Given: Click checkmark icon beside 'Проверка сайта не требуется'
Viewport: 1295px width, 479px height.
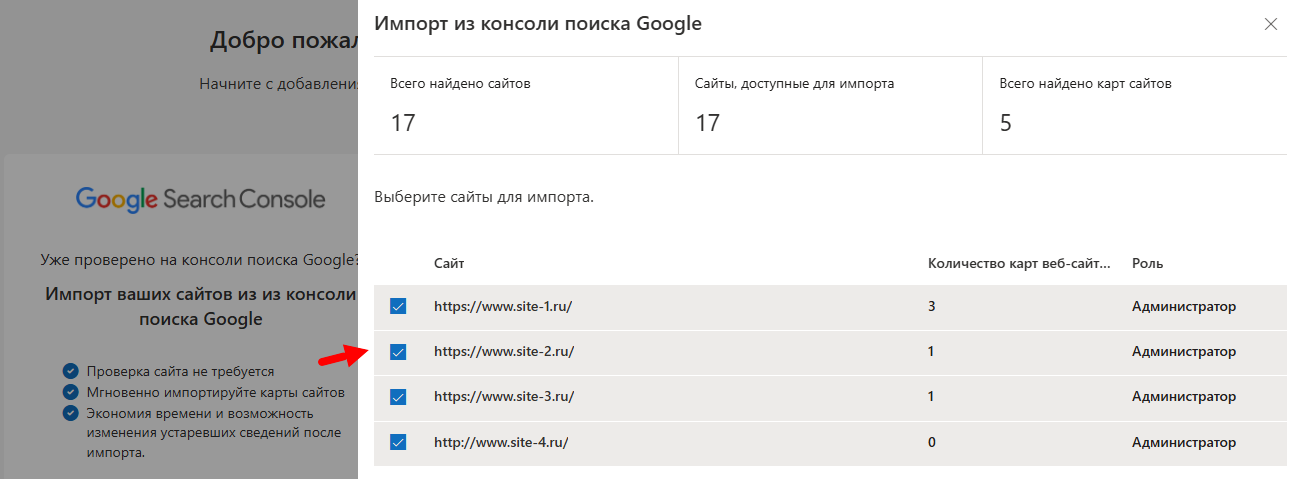Looking at the screenshot, I should (x=70, y=371).
